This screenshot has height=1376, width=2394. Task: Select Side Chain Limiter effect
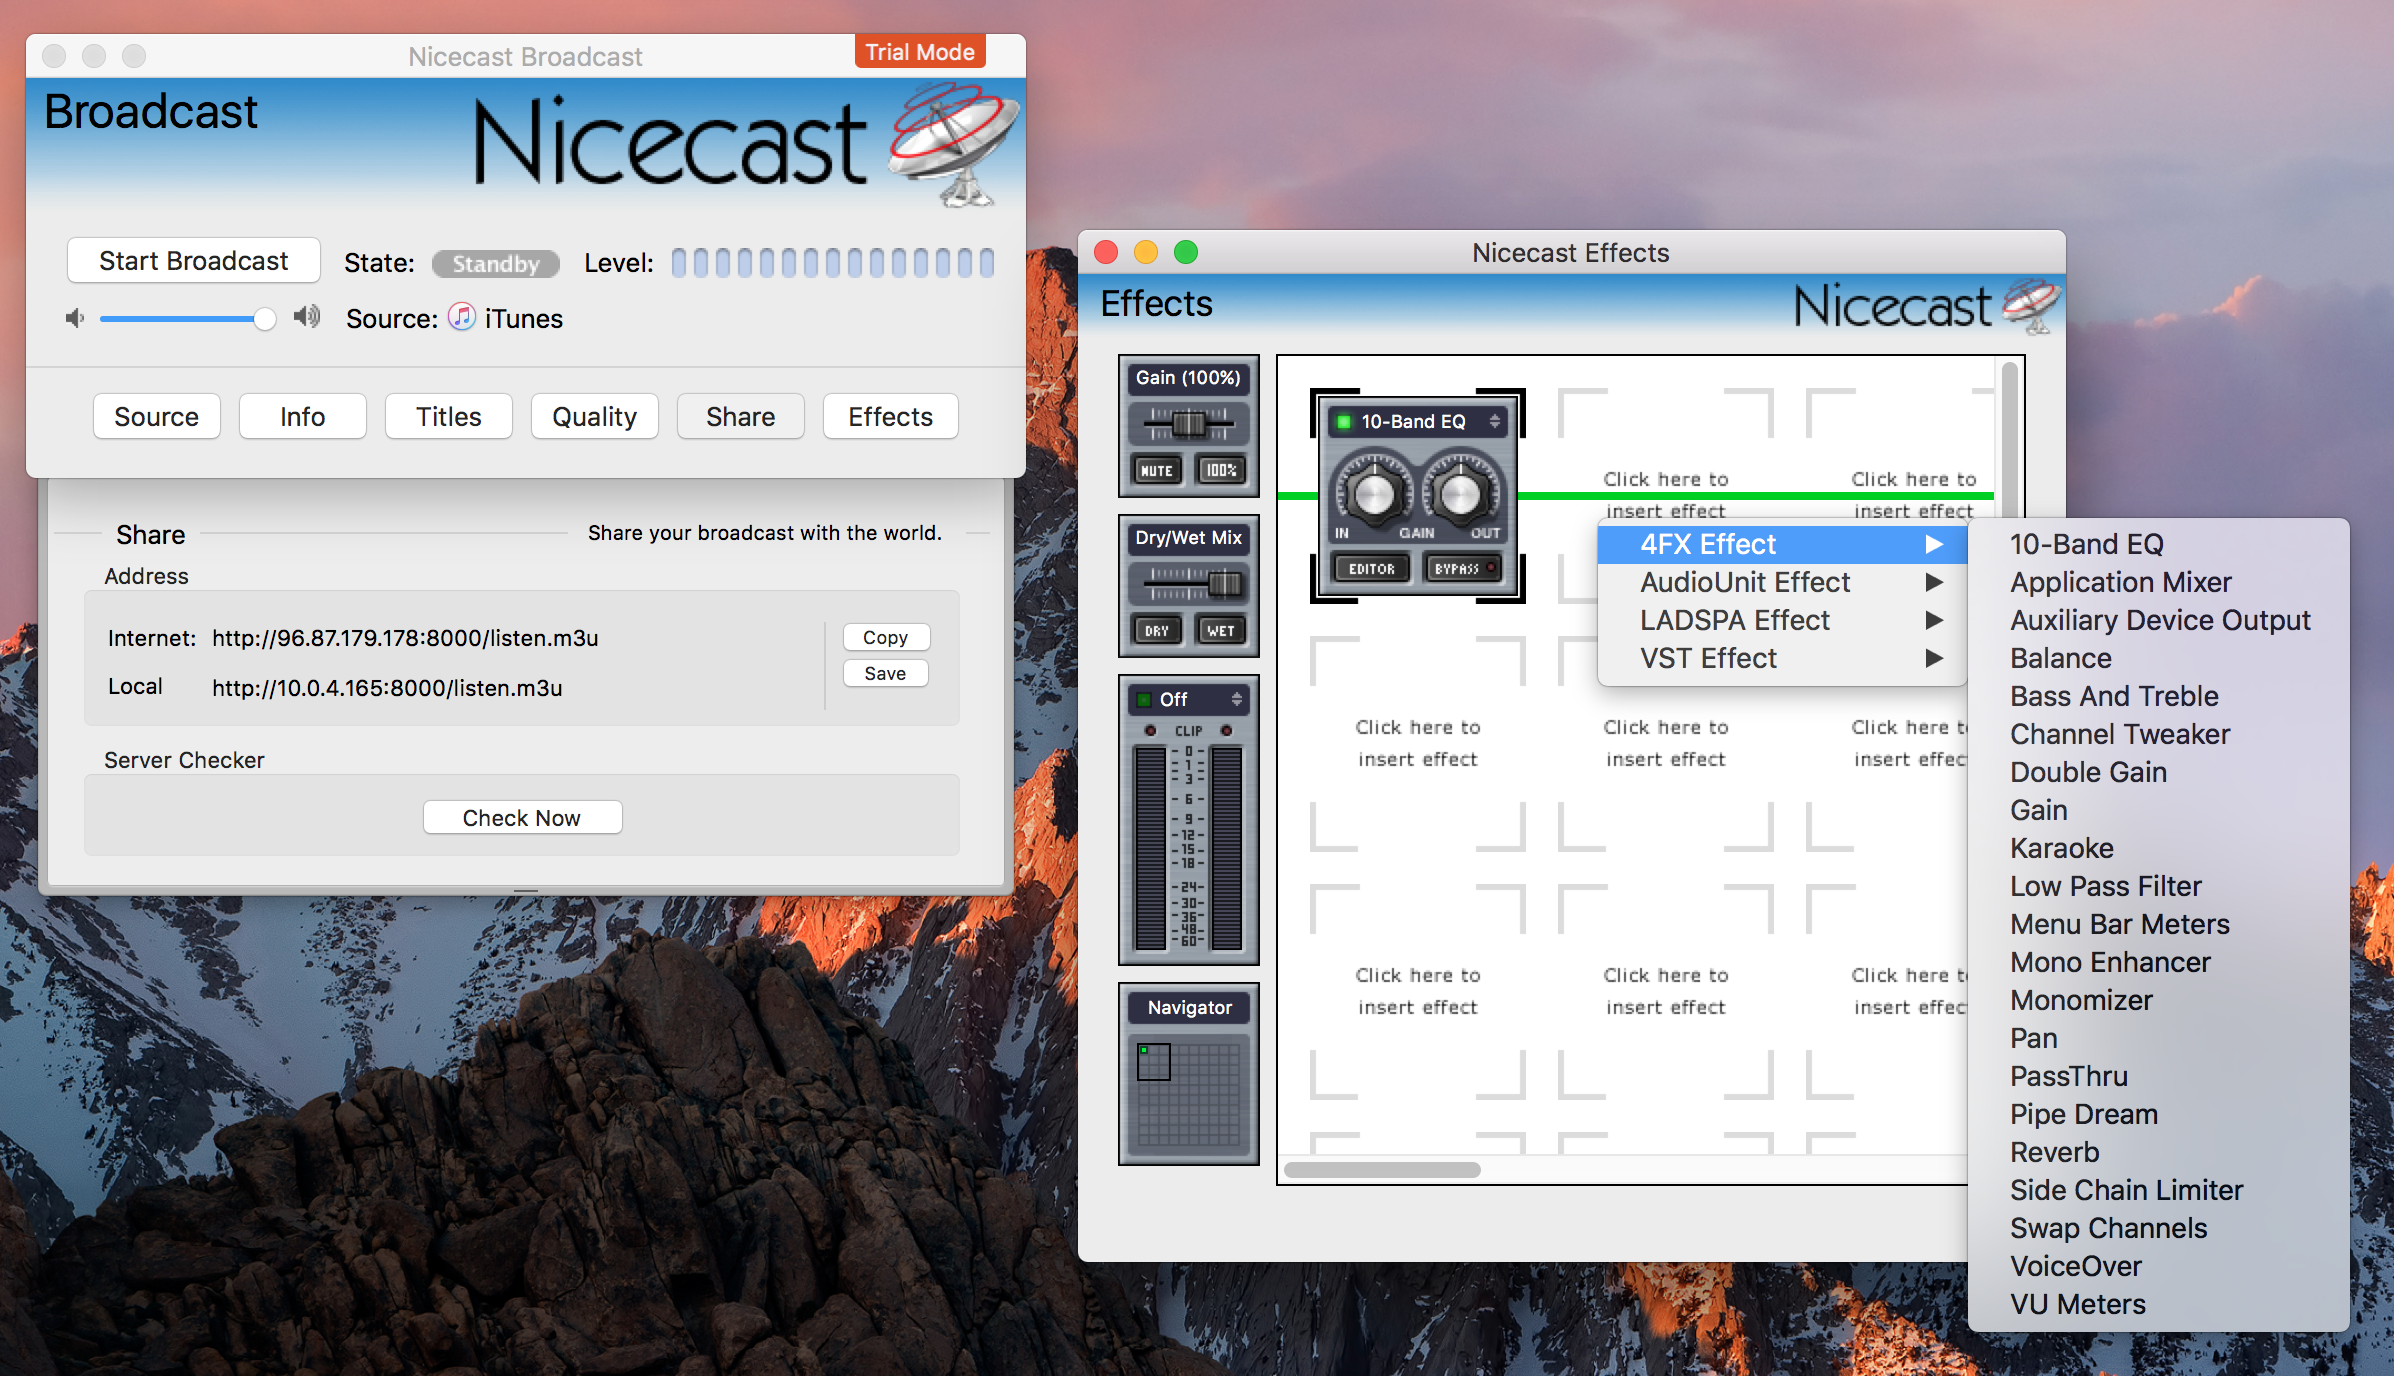2158,1190
